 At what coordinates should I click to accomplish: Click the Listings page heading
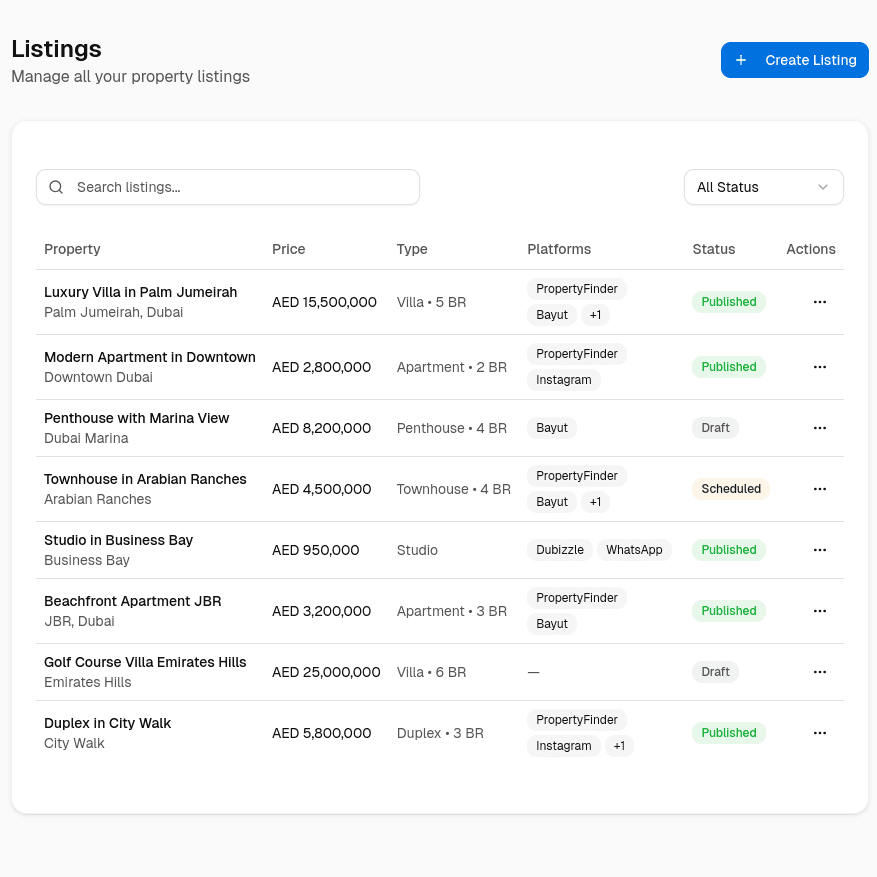click(x=56, y=49)
